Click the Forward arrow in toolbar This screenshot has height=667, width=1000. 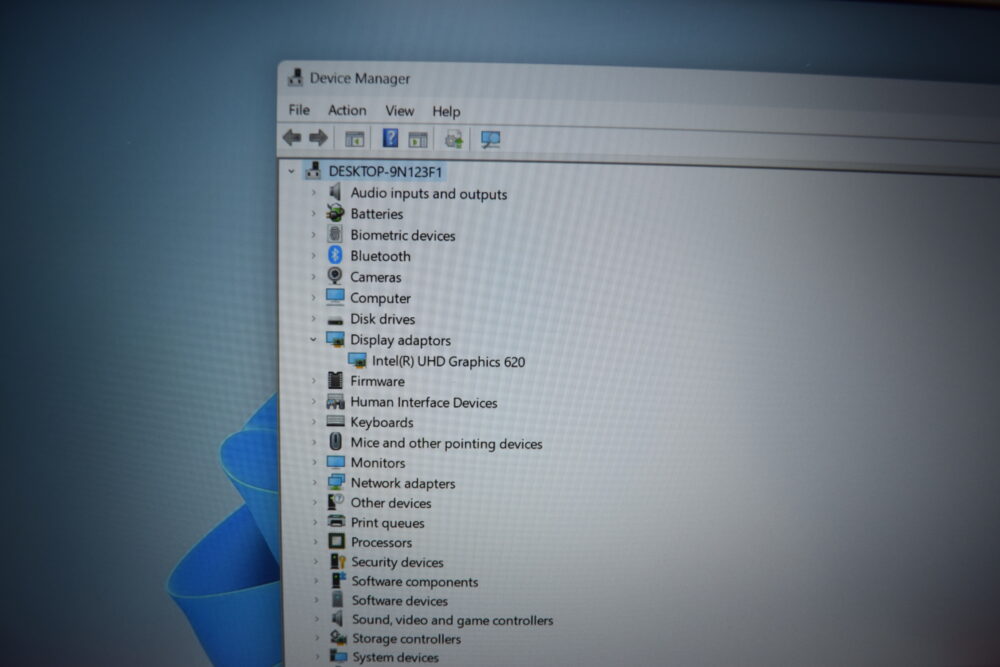tap(318, 138)
